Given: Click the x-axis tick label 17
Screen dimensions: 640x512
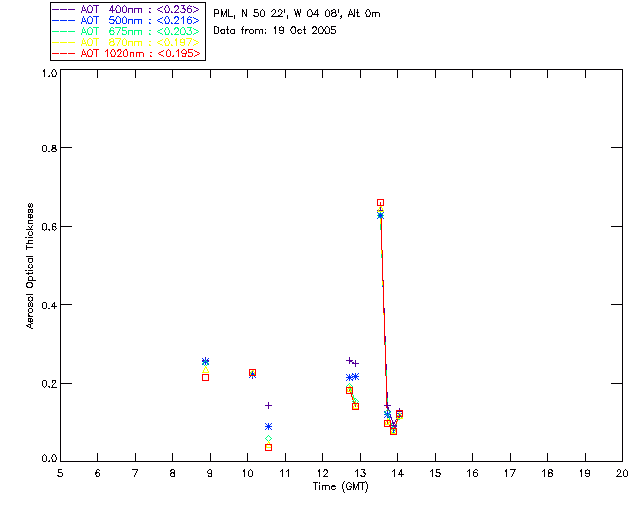Looking at the screenshot, I should (510, 473).
